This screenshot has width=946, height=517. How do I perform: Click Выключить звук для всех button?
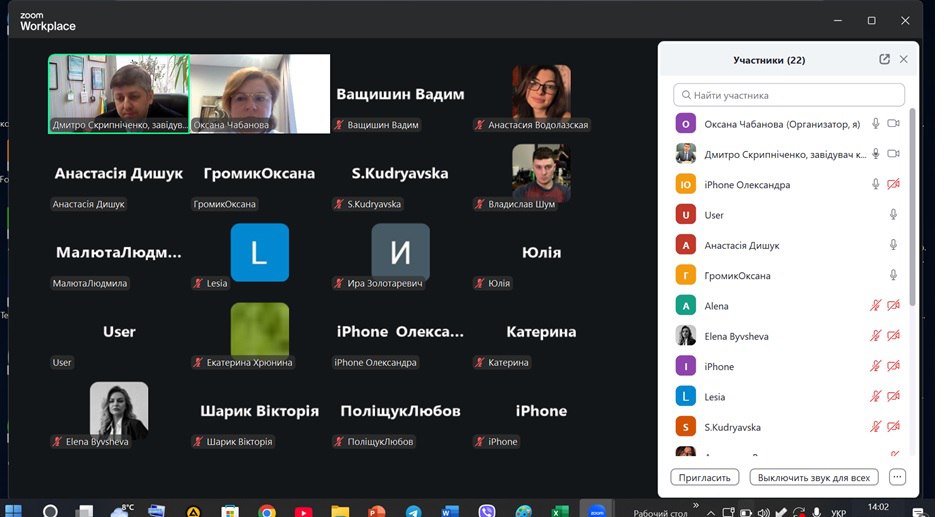tap(814, 477)
